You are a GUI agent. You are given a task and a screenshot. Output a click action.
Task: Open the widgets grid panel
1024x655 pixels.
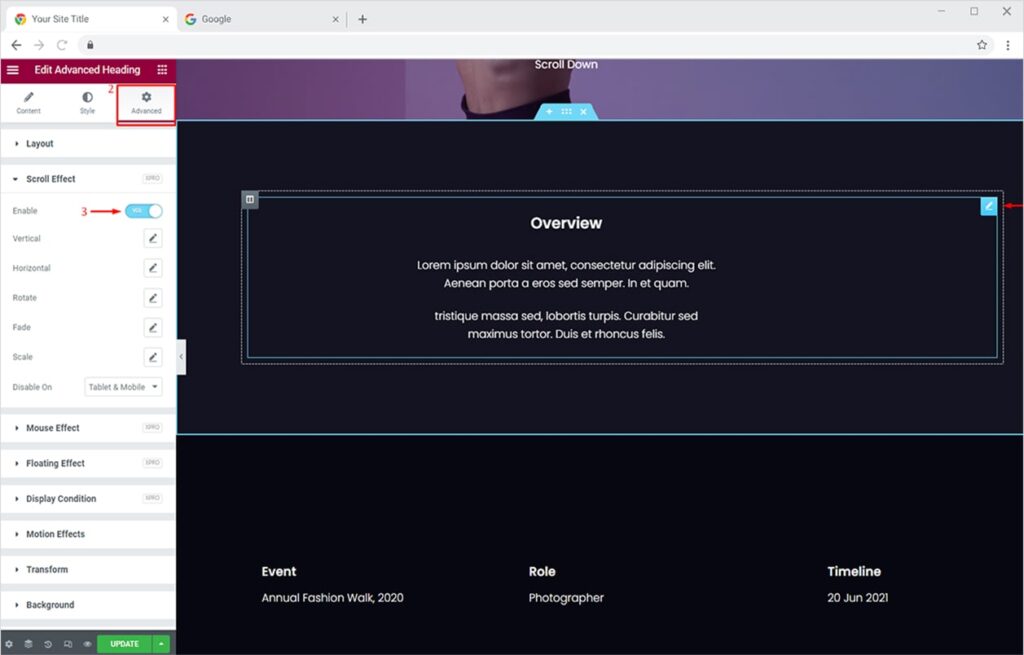tap(162, 70)
